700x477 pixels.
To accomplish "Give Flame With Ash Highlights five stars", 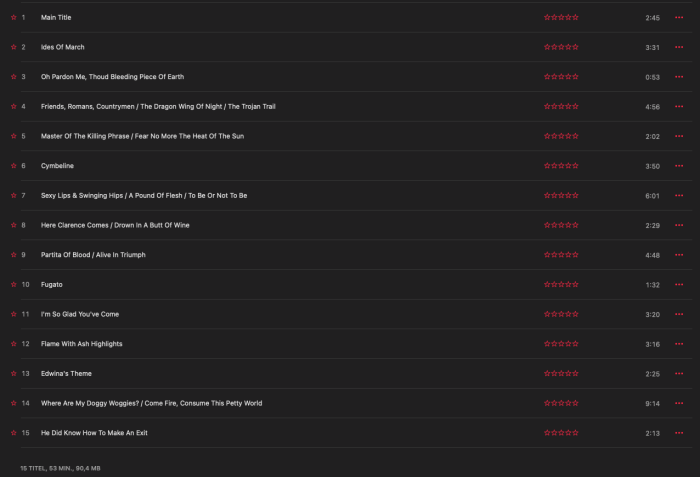I will [575, 344].
